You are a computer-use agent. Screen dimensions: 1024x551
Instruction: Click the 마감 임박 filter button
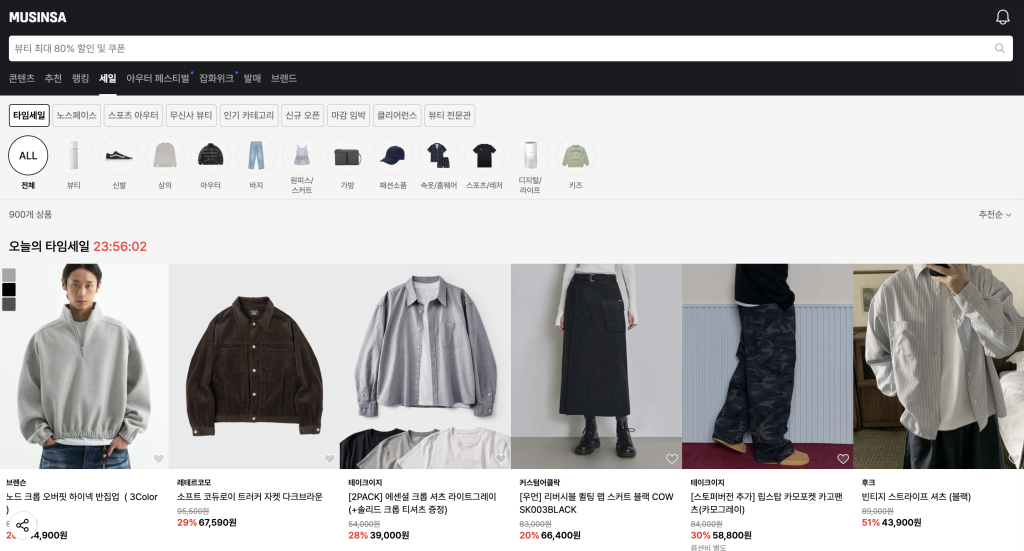coord(348,116)
